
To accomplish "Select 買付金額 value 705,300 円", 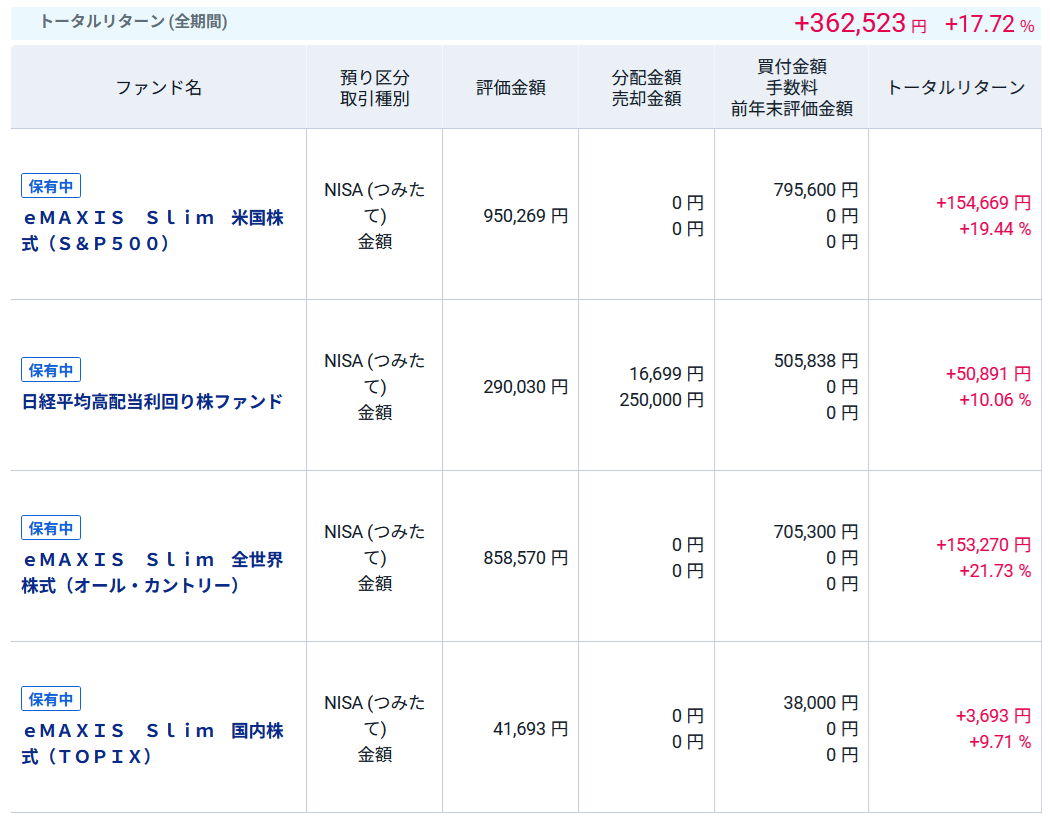I will click(816, 532).
